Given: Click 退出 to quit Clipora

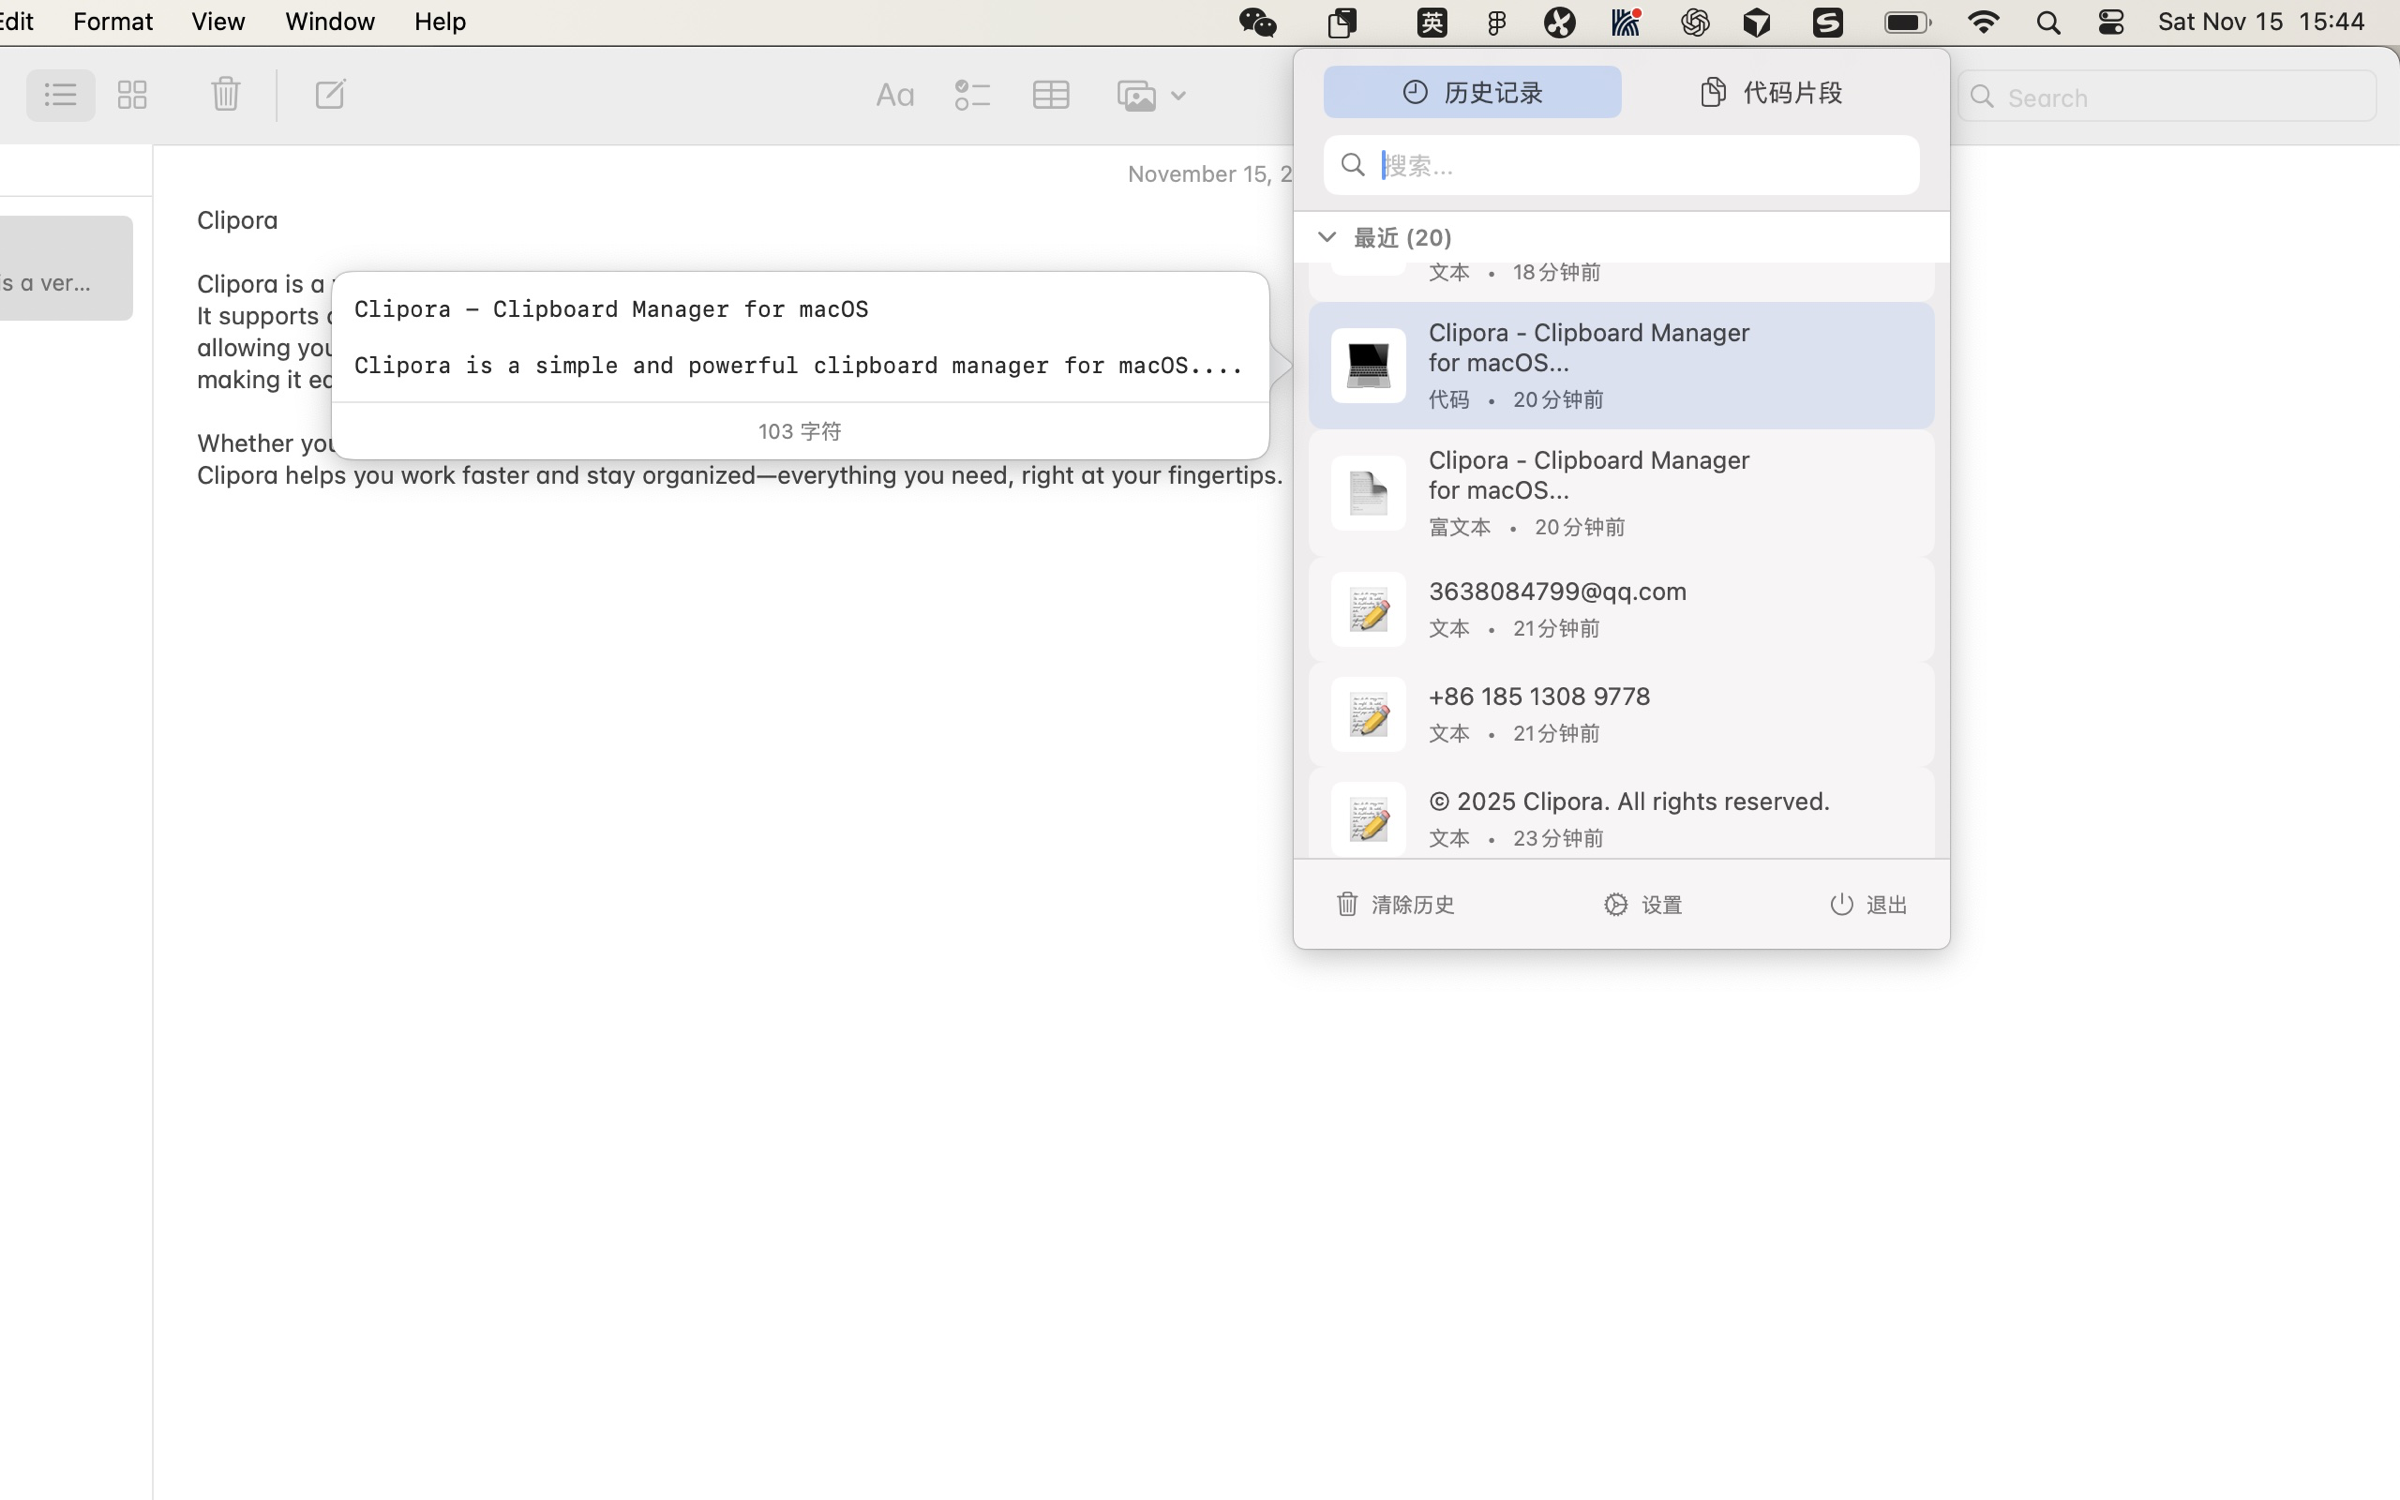Looking at the screenshot, I should (x=1868, y=904).
